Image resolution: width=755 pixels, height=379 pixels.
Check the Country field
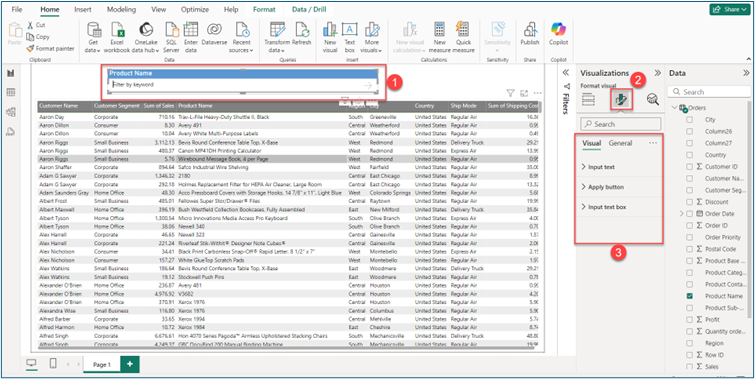pos(690,155)
